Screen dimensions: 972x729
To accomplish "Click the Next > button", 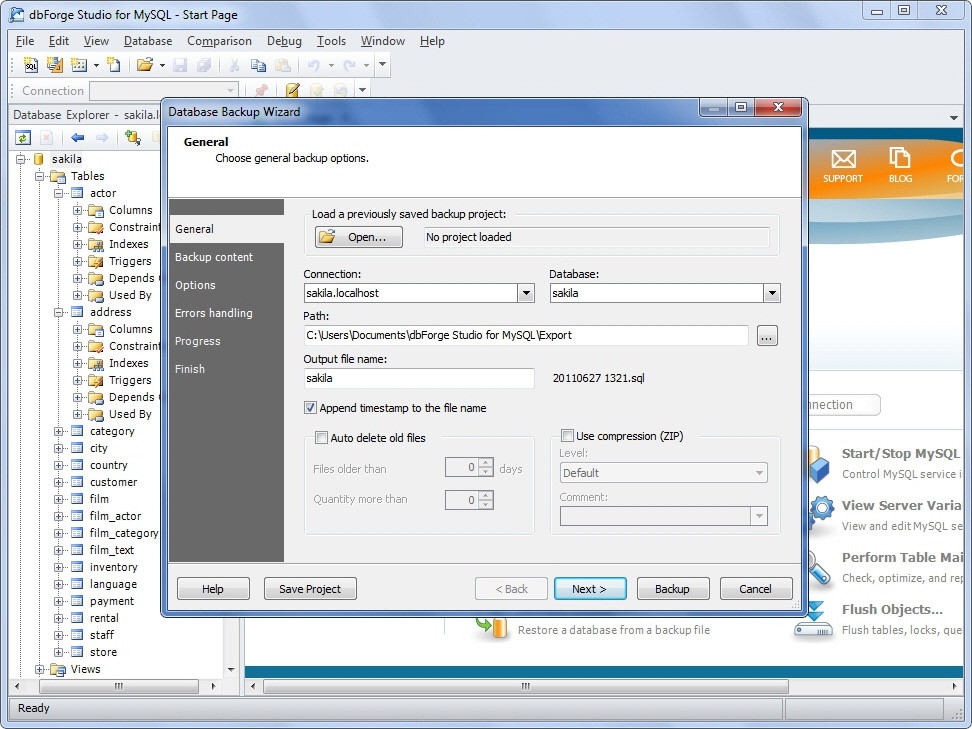I will [590, 589].
